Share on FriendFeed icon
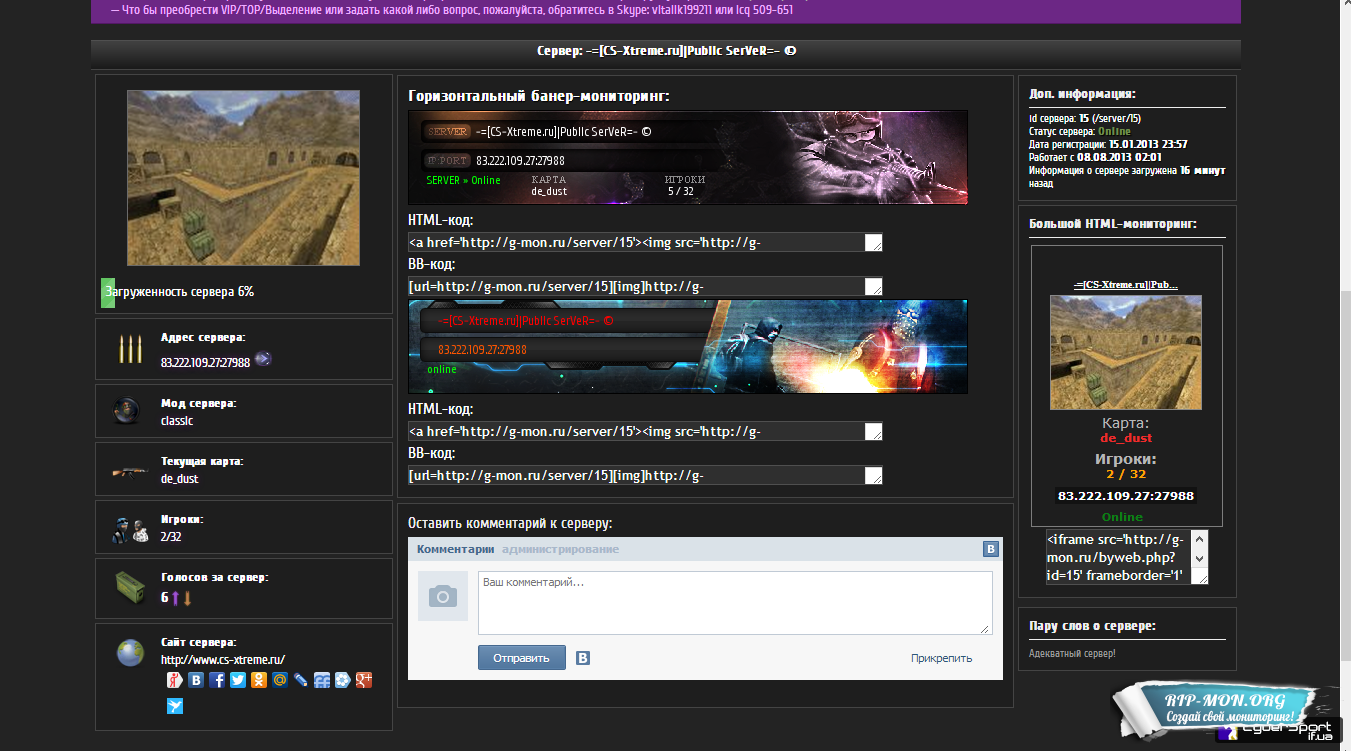 click(x=322, y=680)
